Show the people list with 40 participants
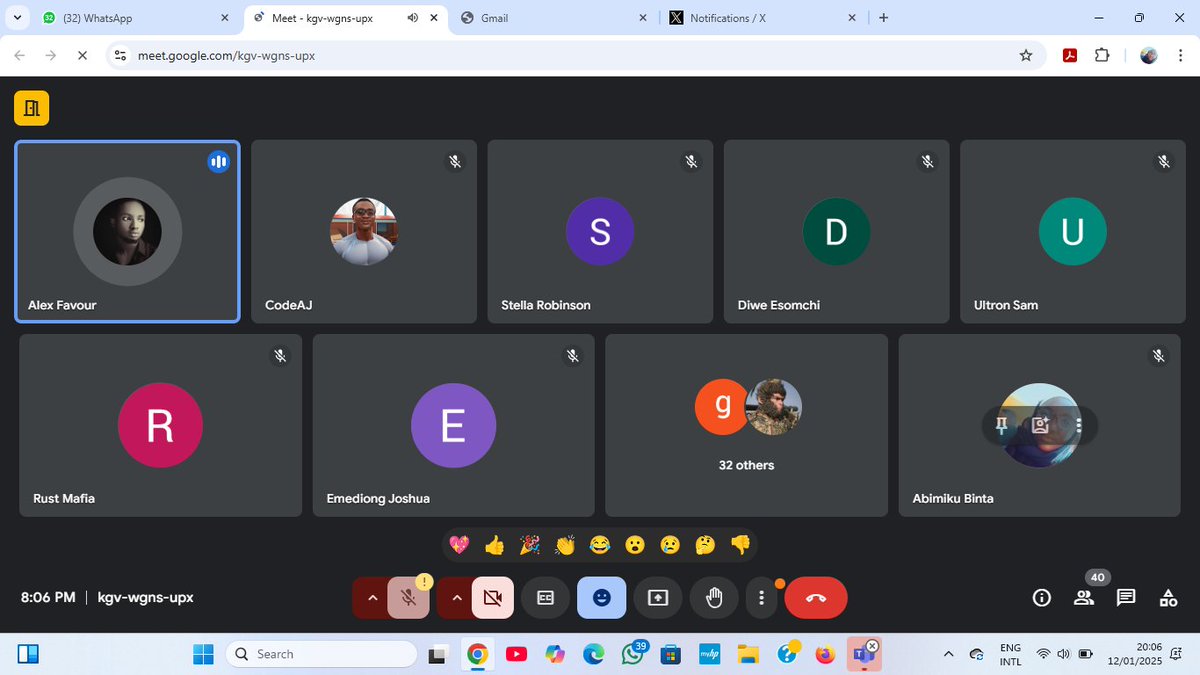 pyautogui.click(x=1084, y=598)
